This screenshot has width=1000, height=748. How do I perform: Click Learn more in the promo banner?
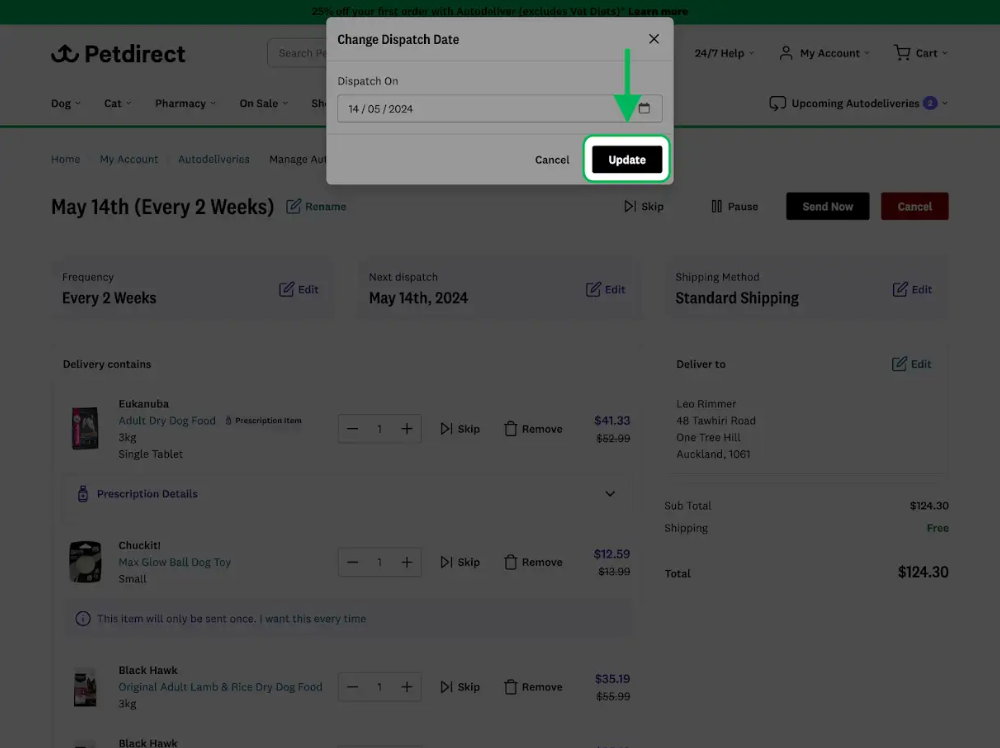click(658, 11)
